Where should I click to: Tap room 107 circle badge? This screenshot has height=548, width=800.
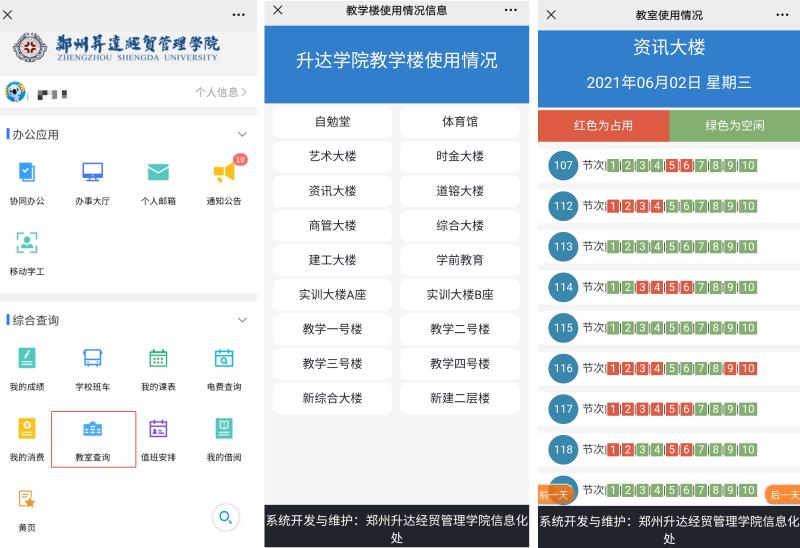point(563,165)
